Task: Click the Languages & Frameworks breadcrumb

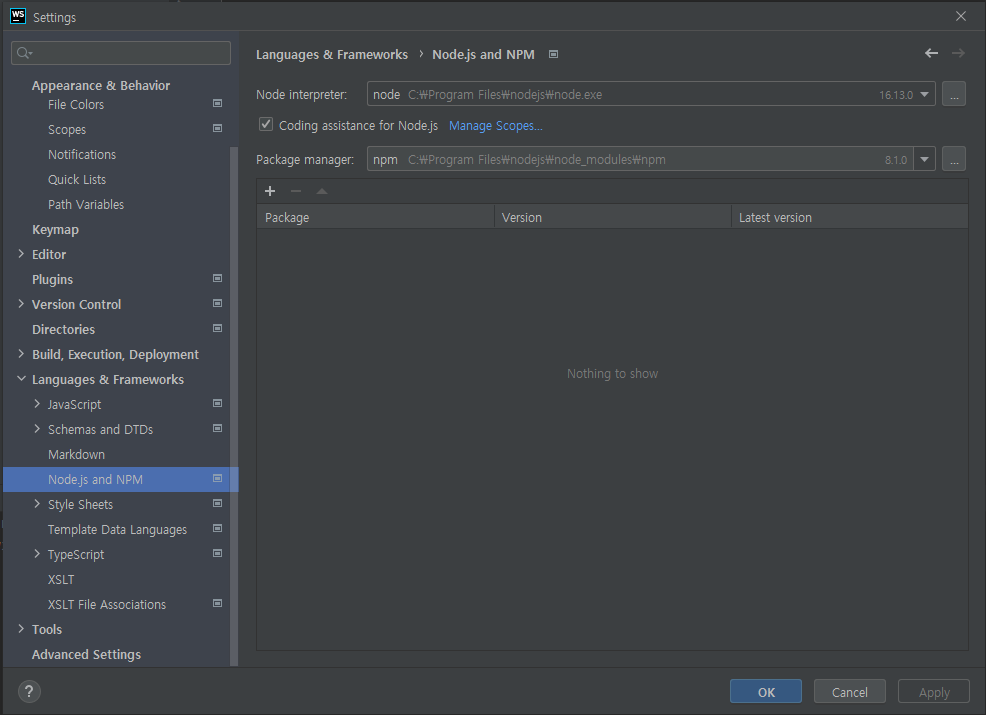Action: [331, 55]
